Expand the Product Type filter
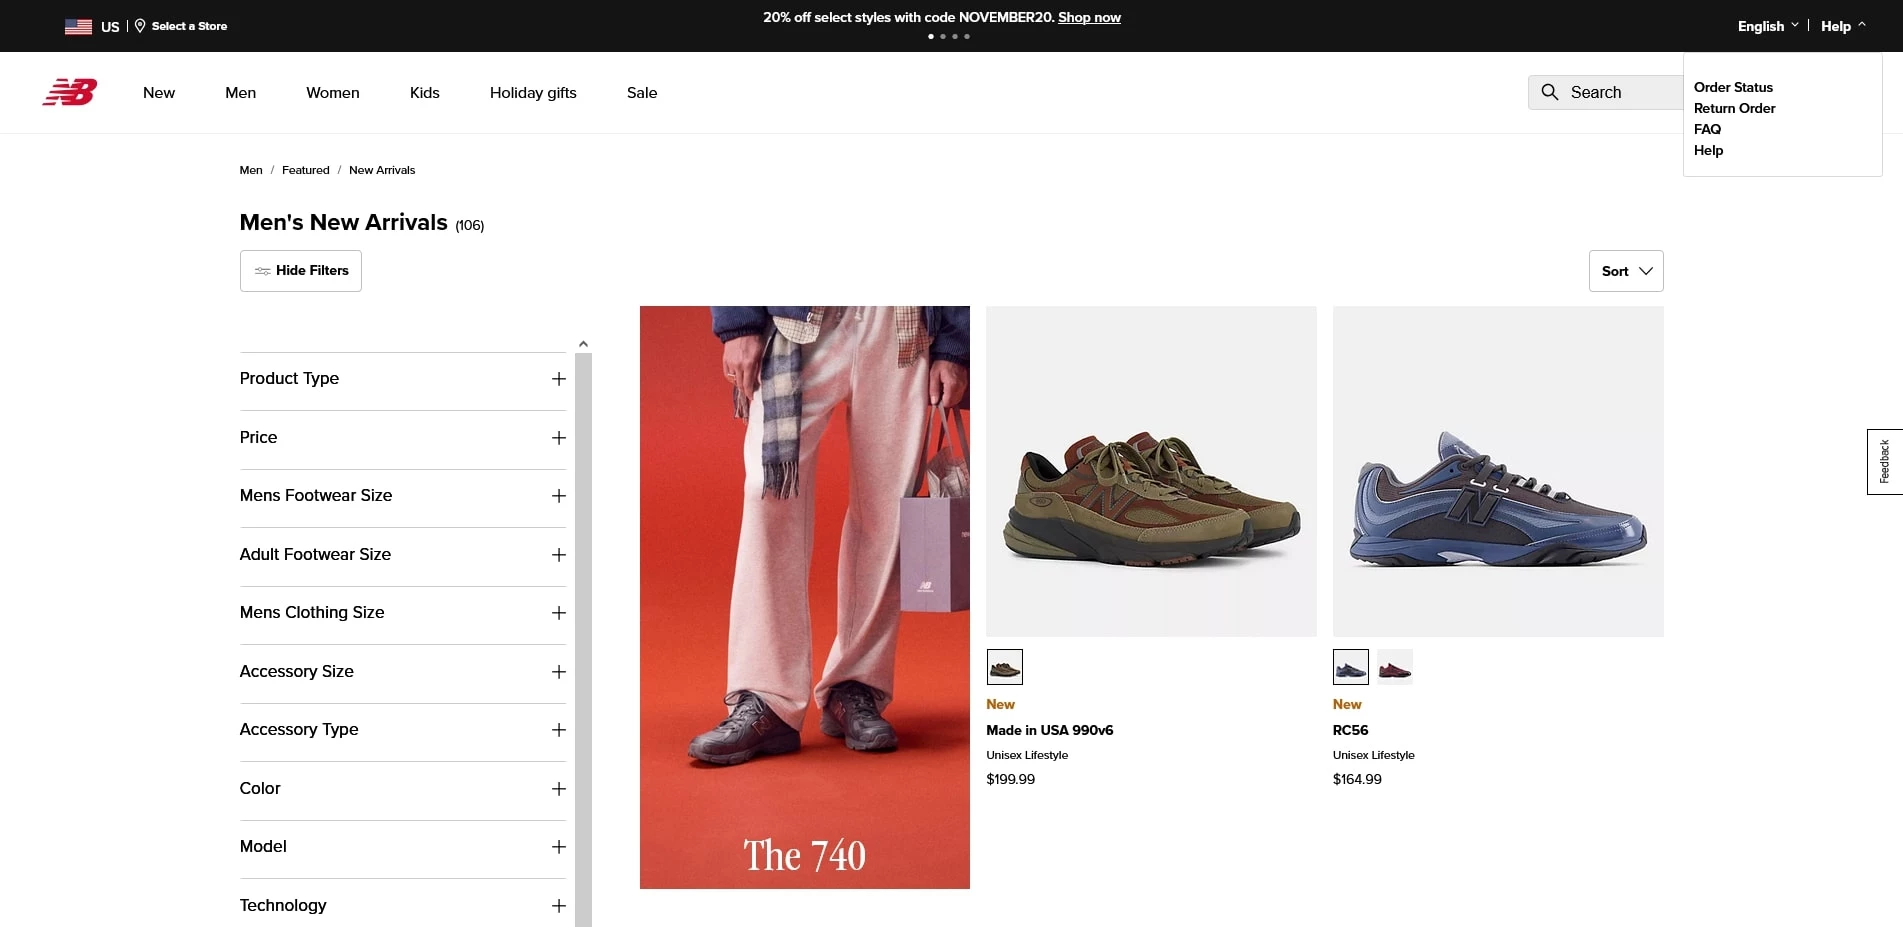The image size is (1903, 927). [x=558, y=380]
